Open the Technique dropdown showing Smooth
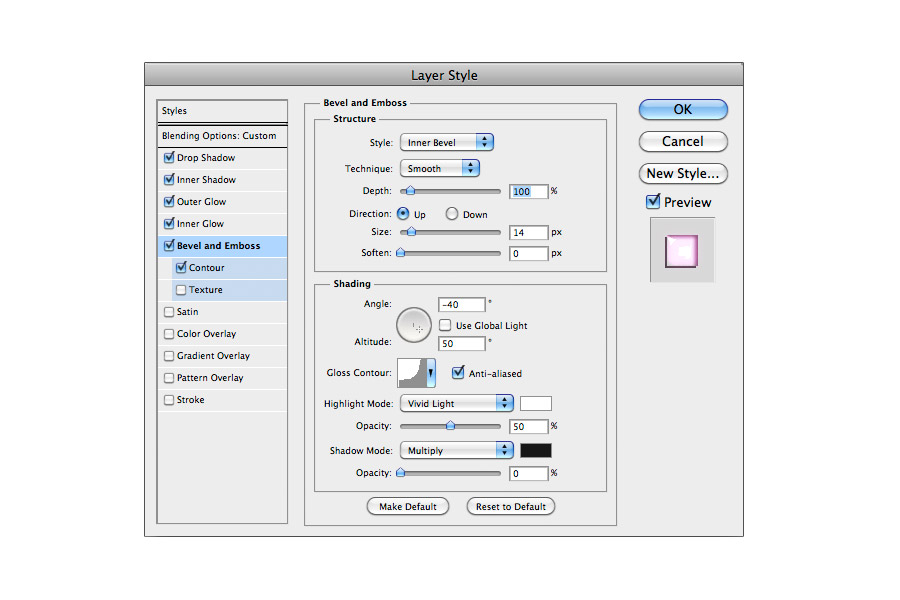The height and width of the screenshot is (600, 900). (440, 168)
